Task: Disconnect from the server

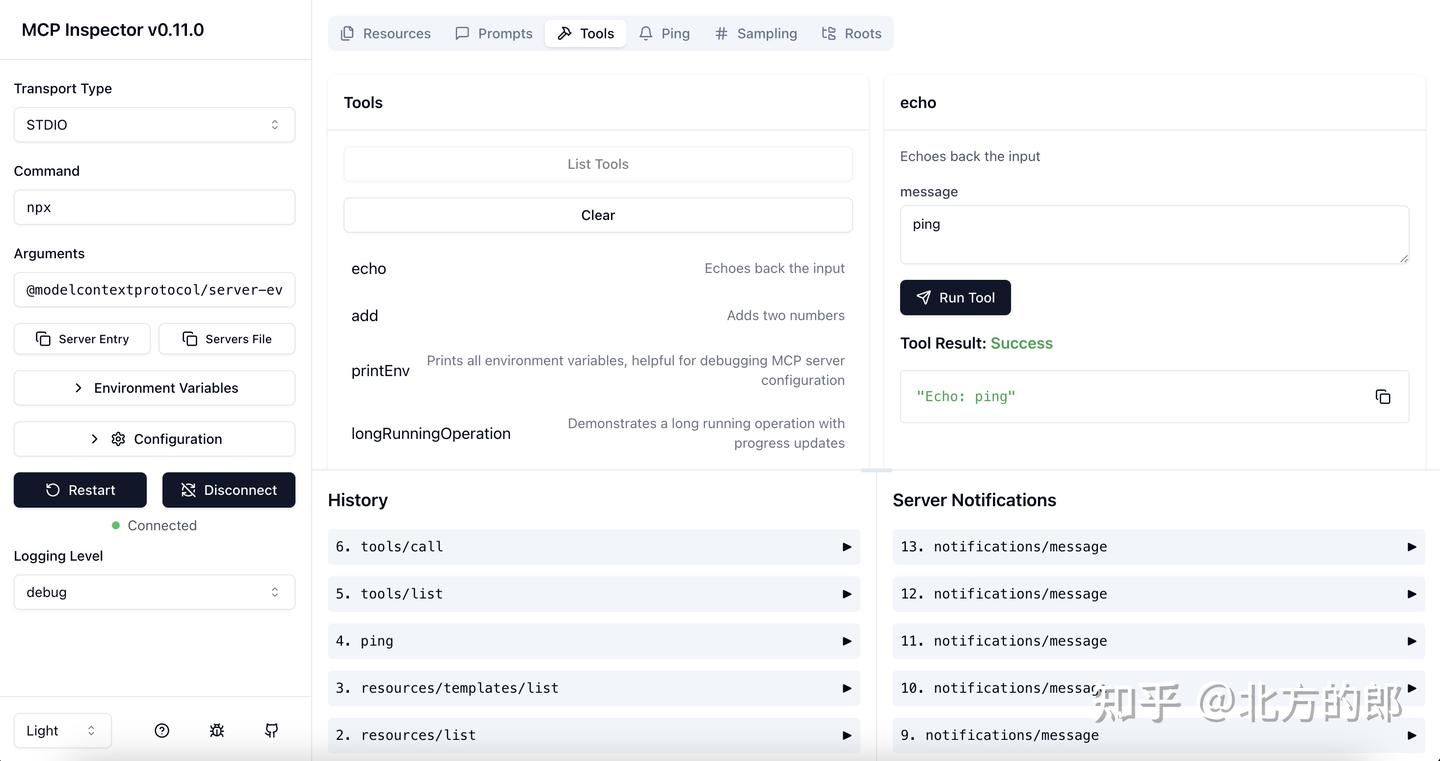Action: pyautogui.click(x=229, y=490)
